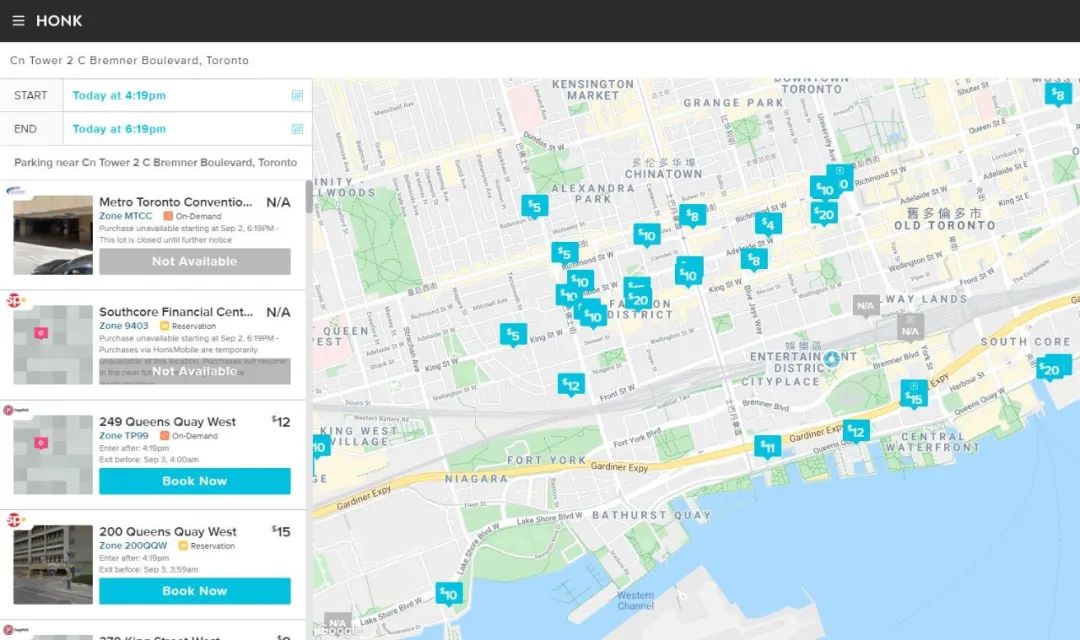Viewport: 1080px width, 640px height.
Task: Select 249 Queens Quay West title
Action: (167, 422)
